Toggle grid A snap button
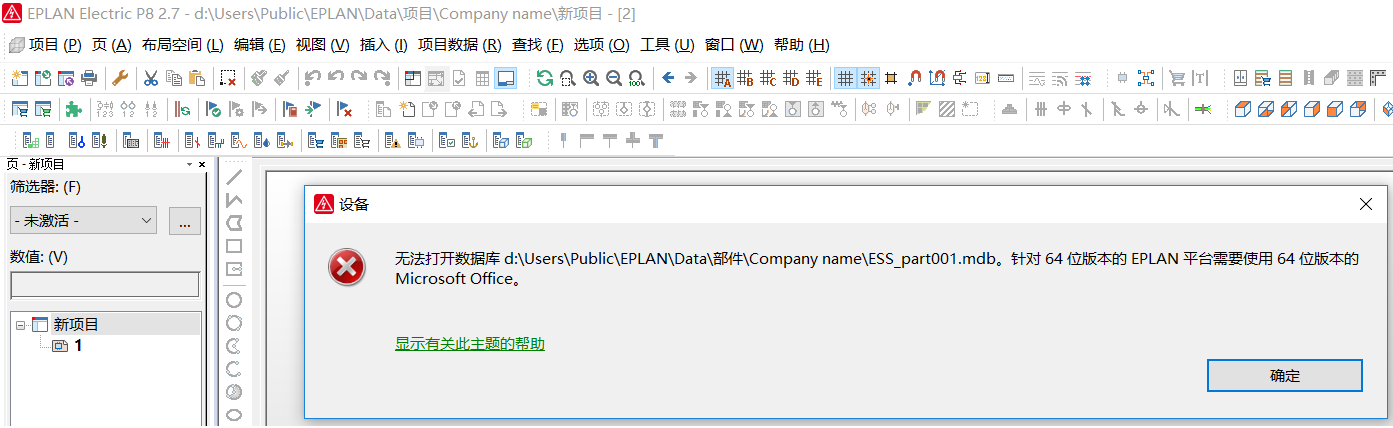 coord(721,78)
